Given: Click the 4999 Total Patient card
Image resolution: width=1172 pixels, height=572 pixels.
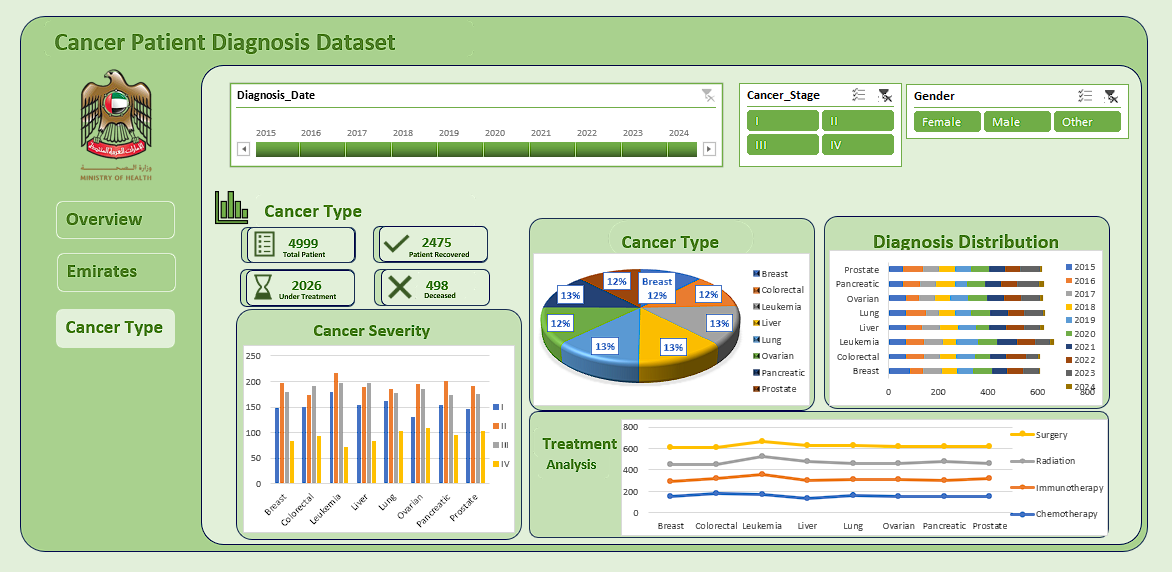Looking at the screenshot, I should (x=300, y=245).
